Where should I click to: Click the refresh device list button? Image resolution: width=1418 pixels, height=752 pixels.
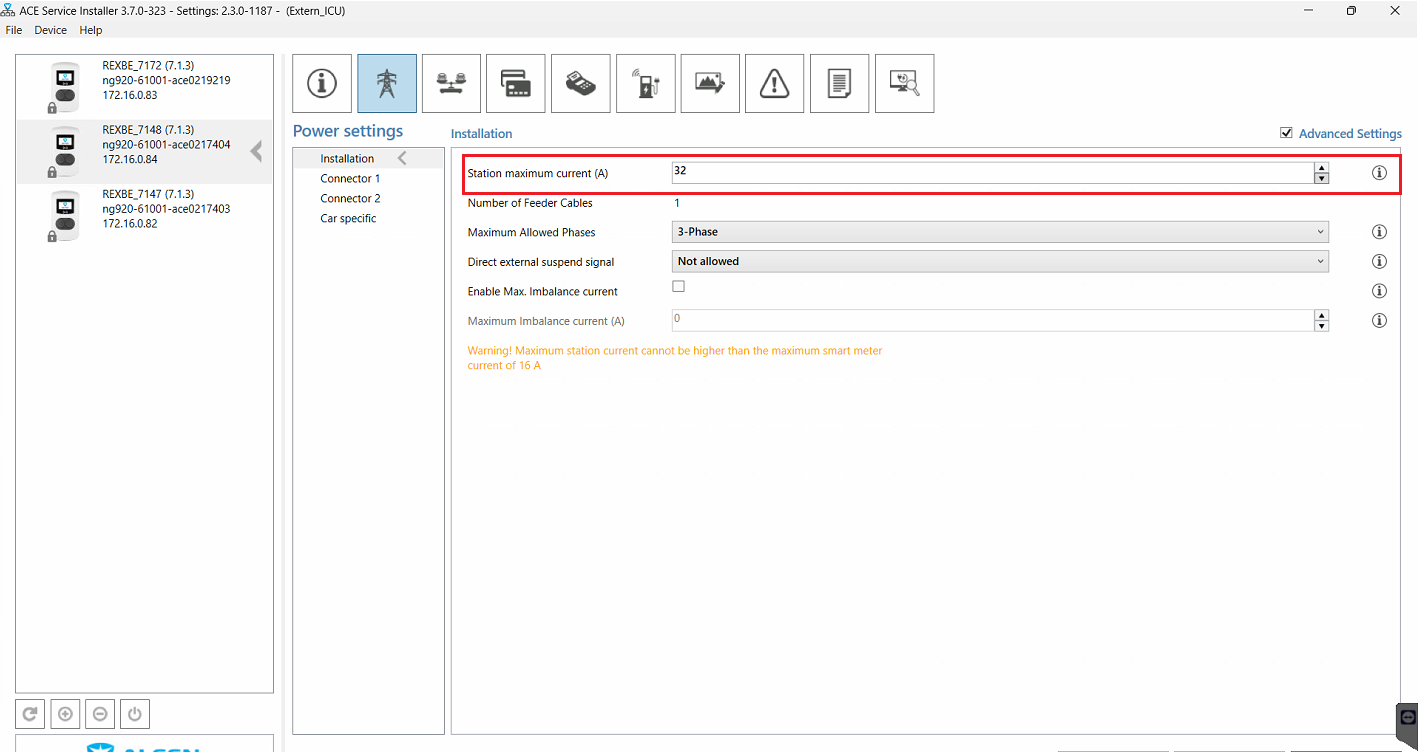[x=31, y=714]
